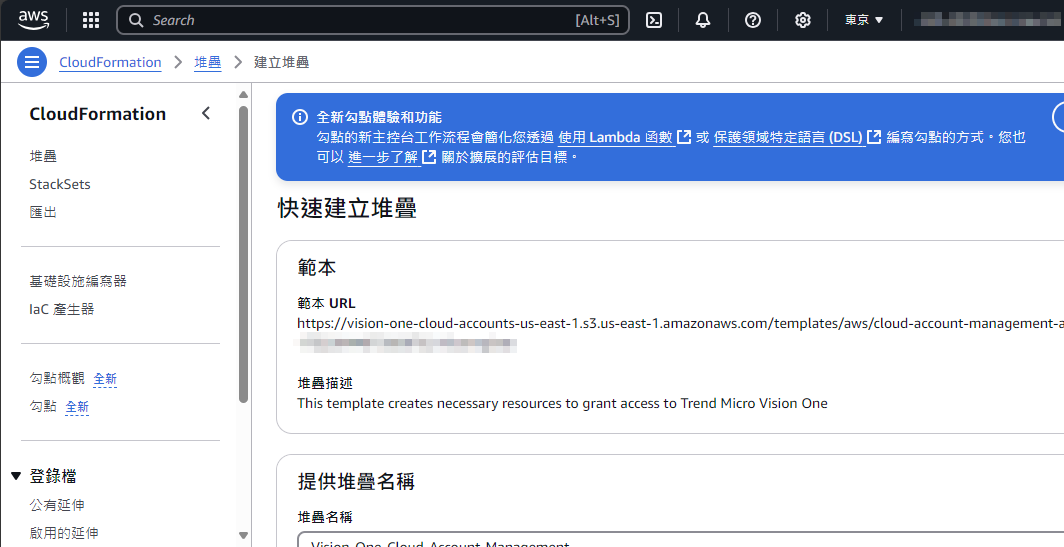Screen dimensions: 1064x547
Task: Click the CloudFormation breadcrumb link
Action: tap(110, 62)
